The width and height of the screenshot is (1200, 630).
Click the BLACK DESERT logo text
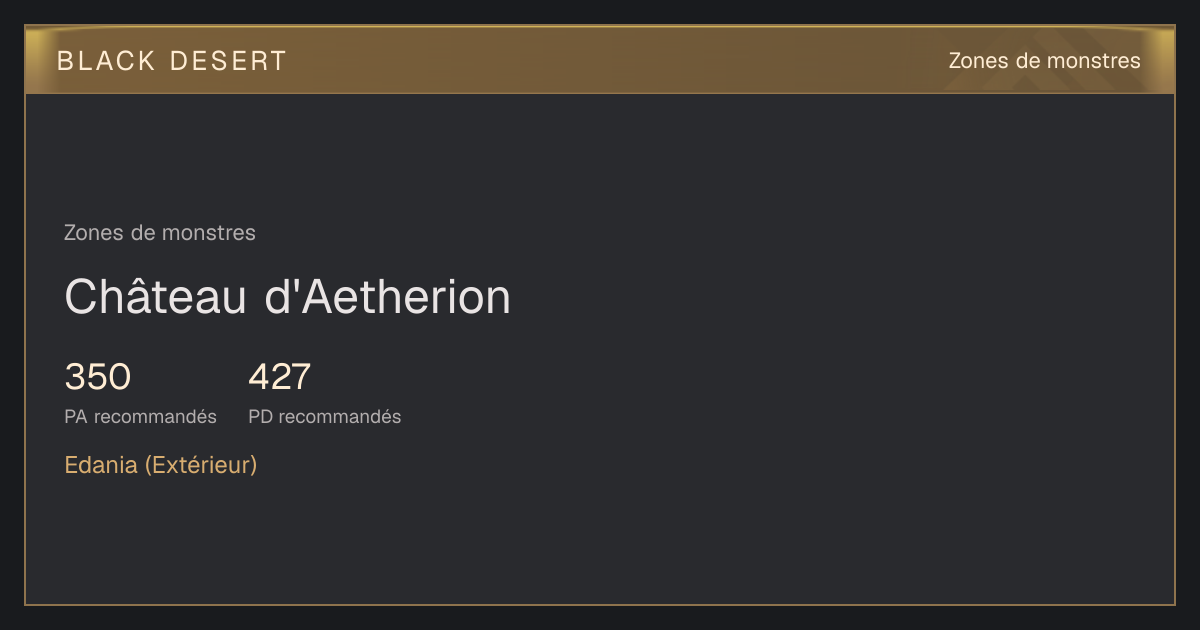click(172, 61)
